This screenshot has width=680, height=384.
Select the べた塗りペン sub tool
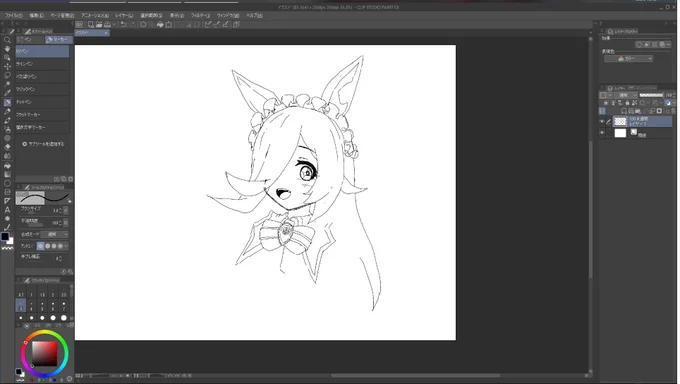tap(42, 76)
